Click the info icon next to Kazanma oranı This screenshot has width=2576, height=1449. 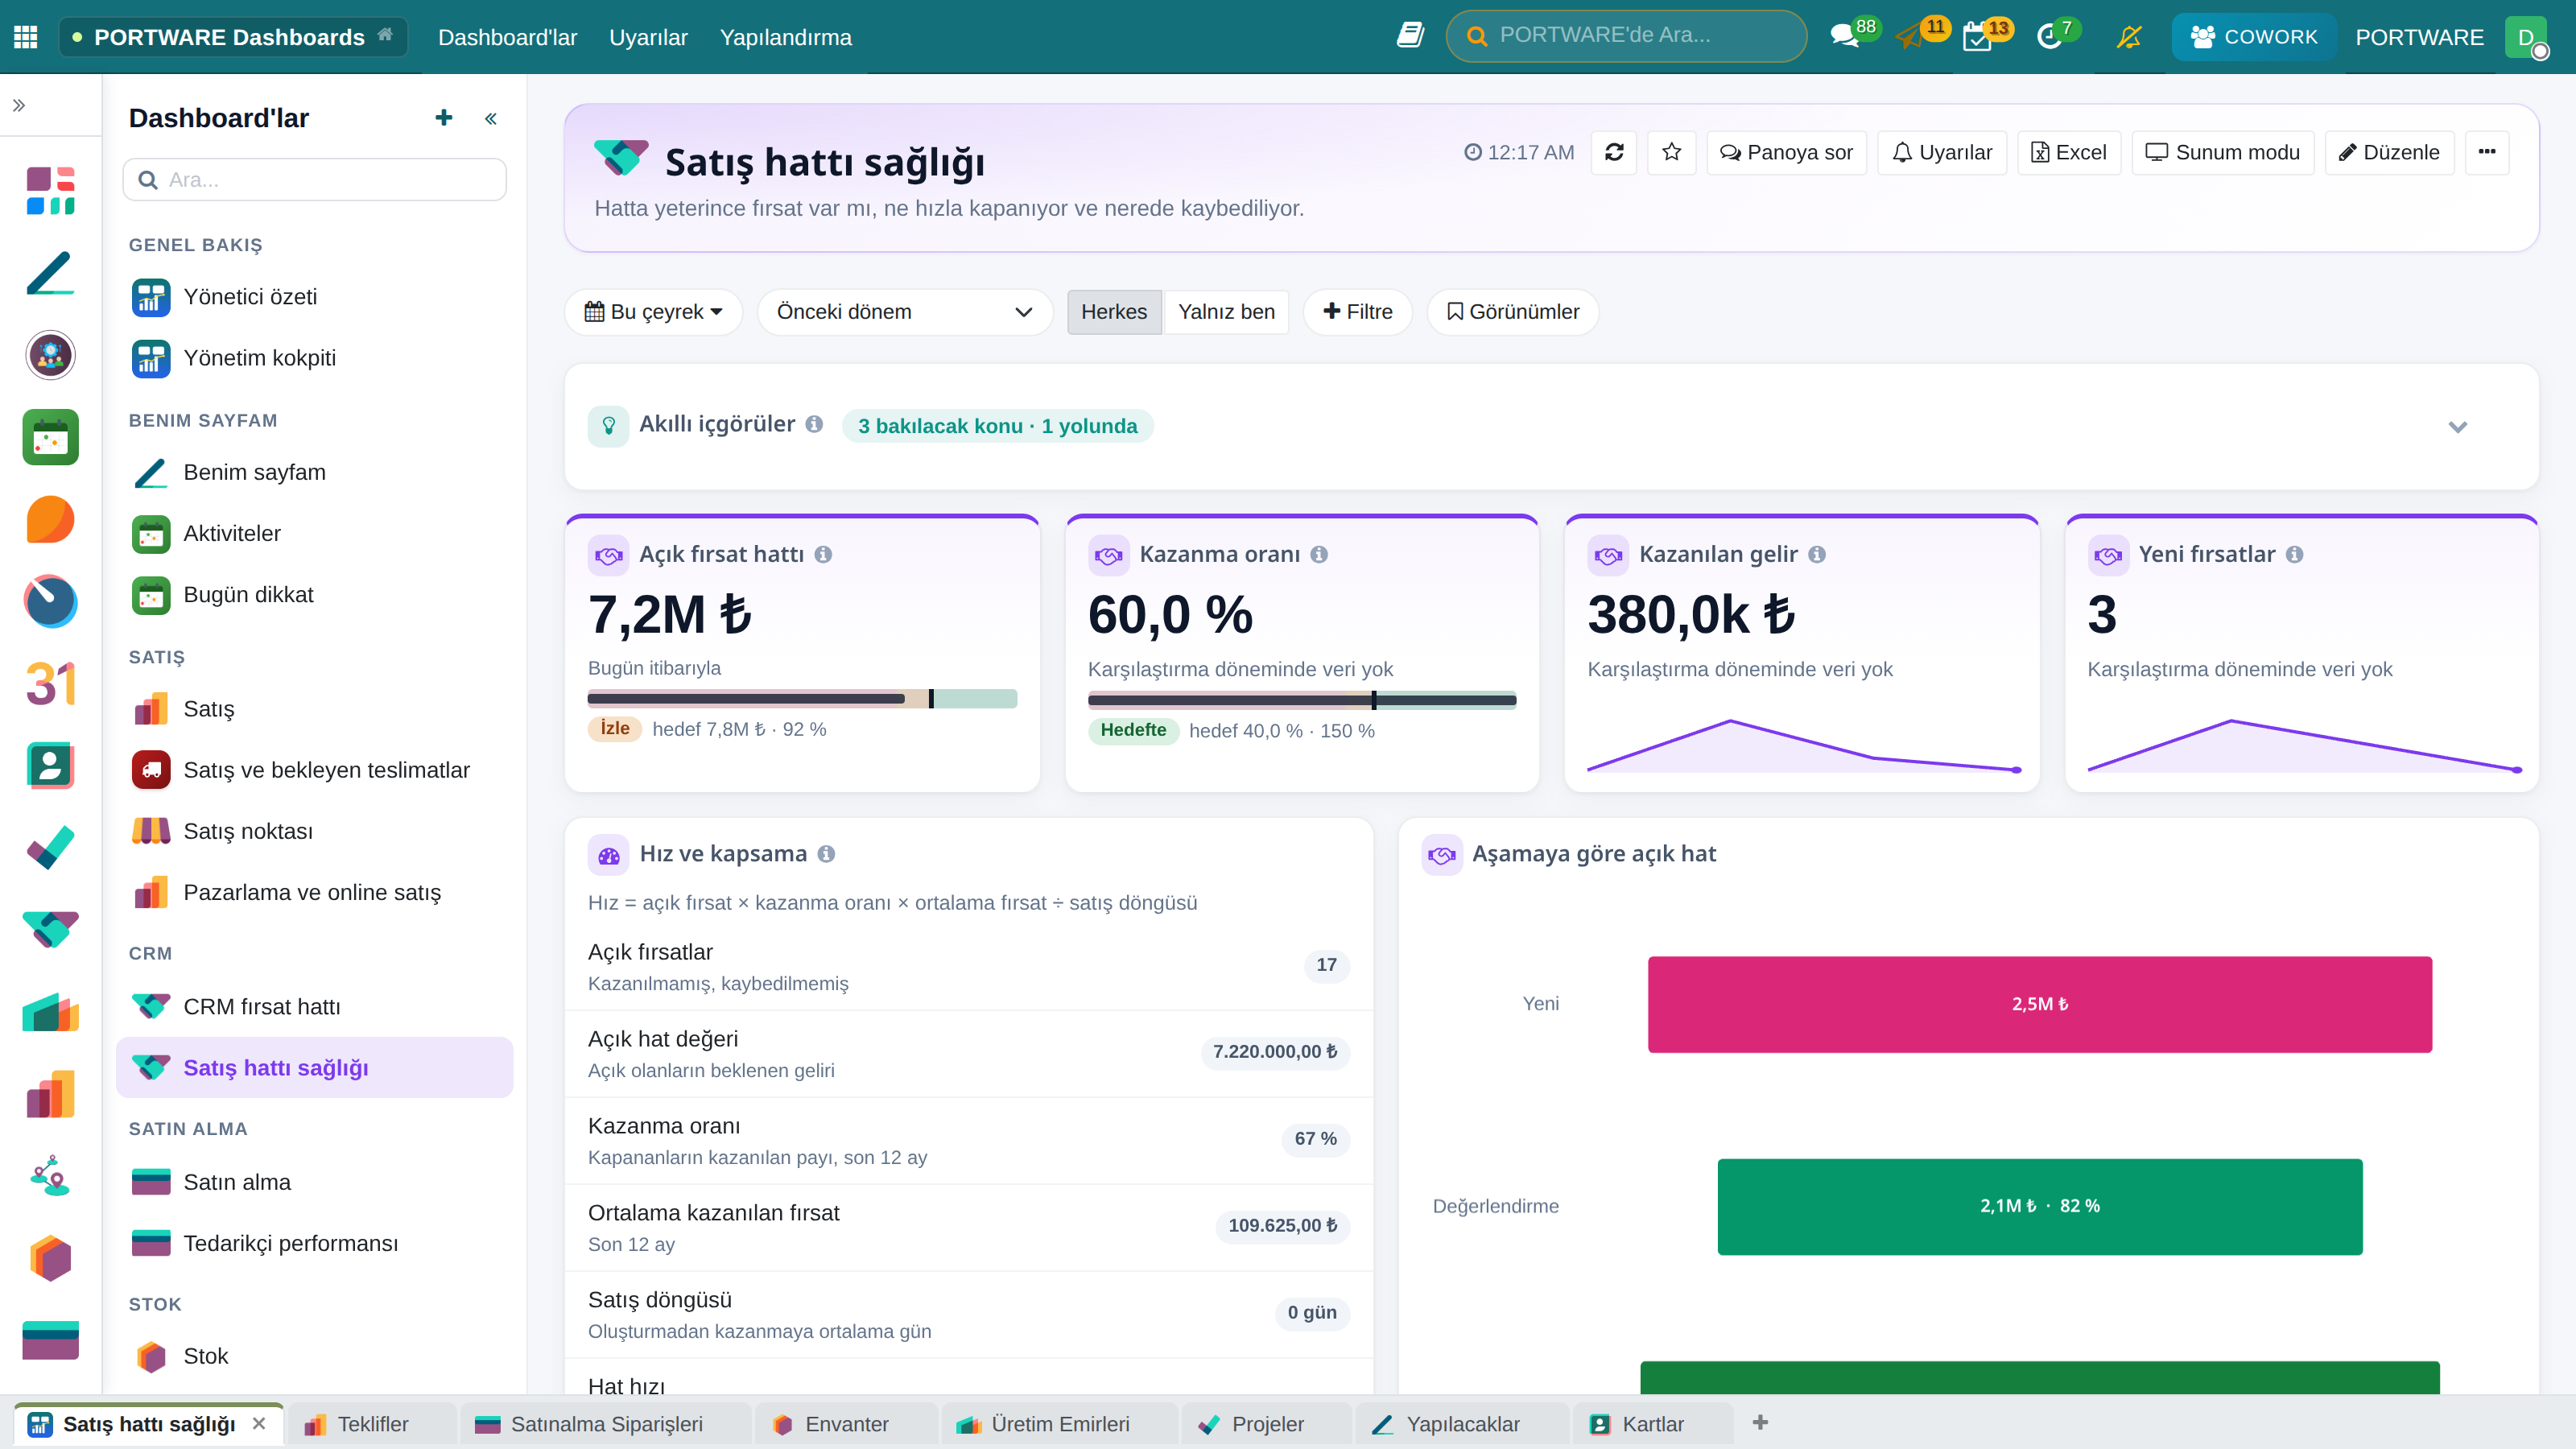(x=1319, y=554)
